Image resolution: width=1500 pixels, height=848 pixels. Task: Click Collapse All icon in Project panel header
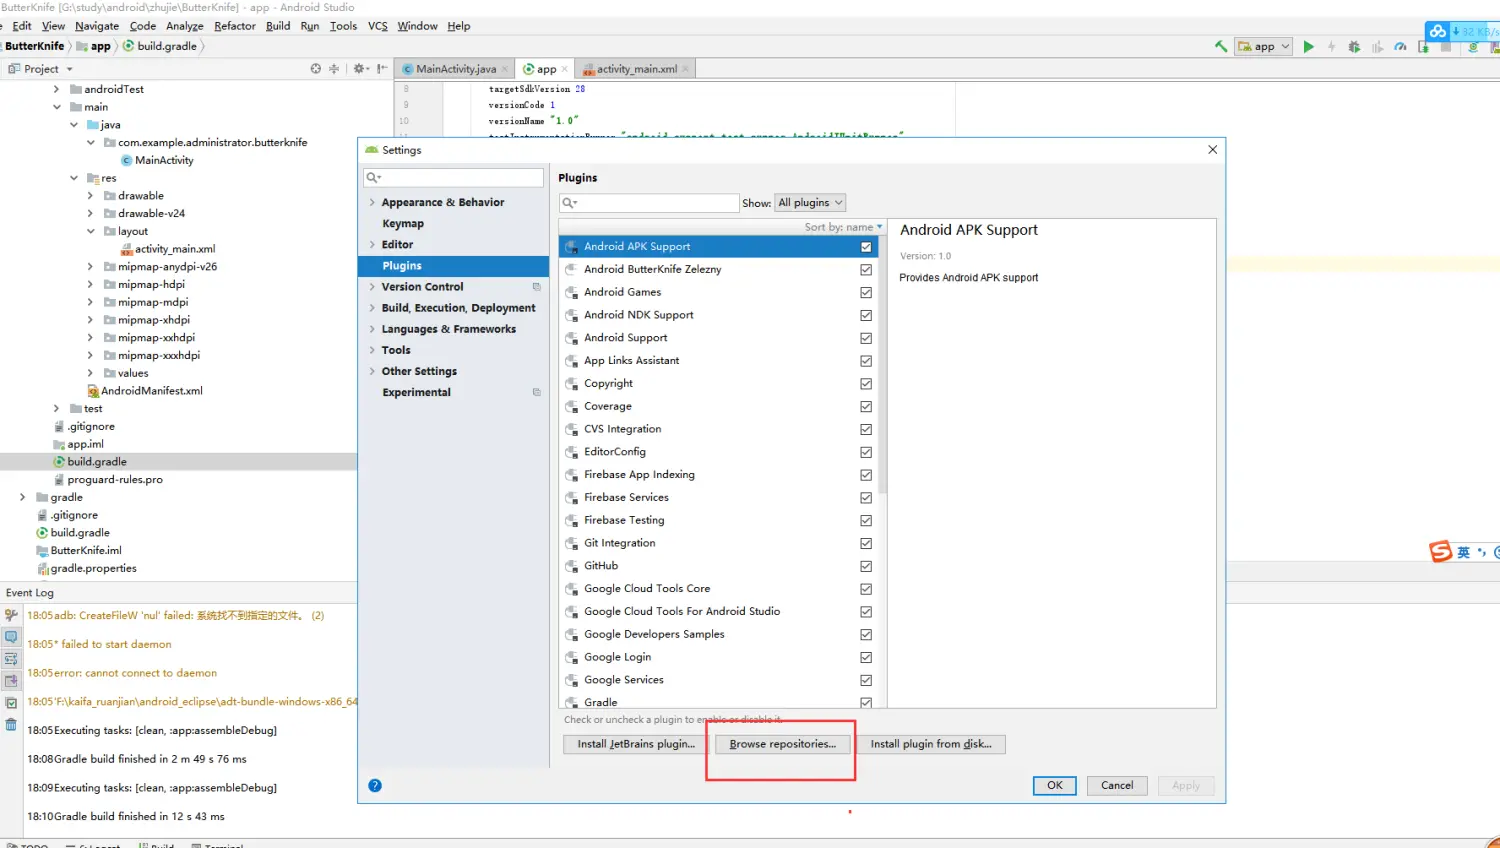tap(334, 68)
